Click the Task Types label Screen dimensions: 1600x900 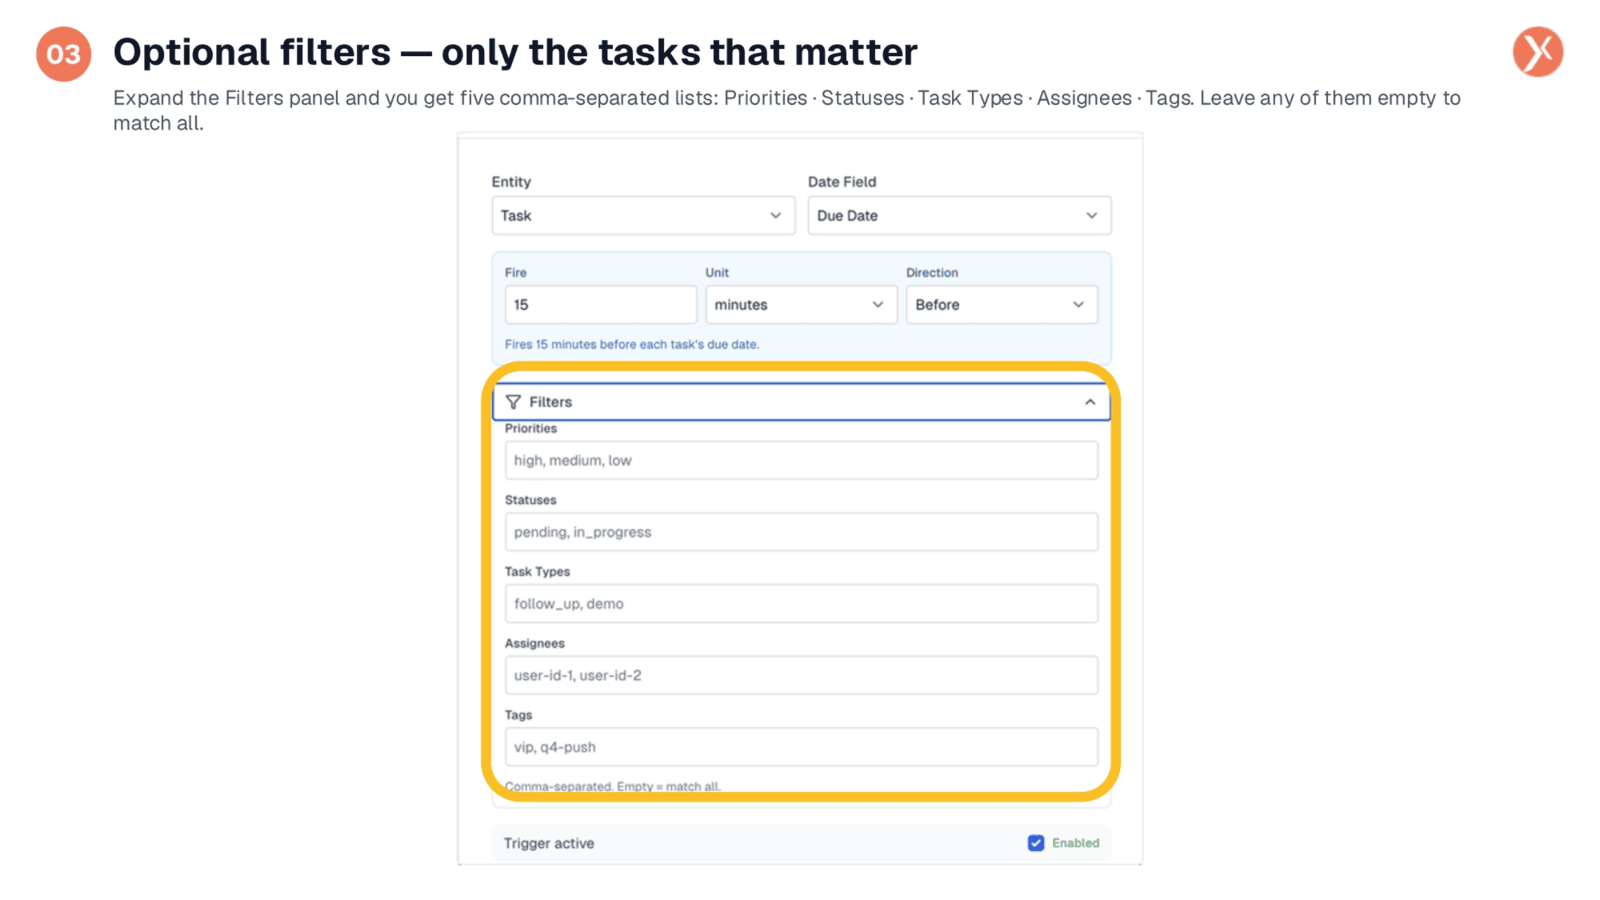(x=537, y=572)
